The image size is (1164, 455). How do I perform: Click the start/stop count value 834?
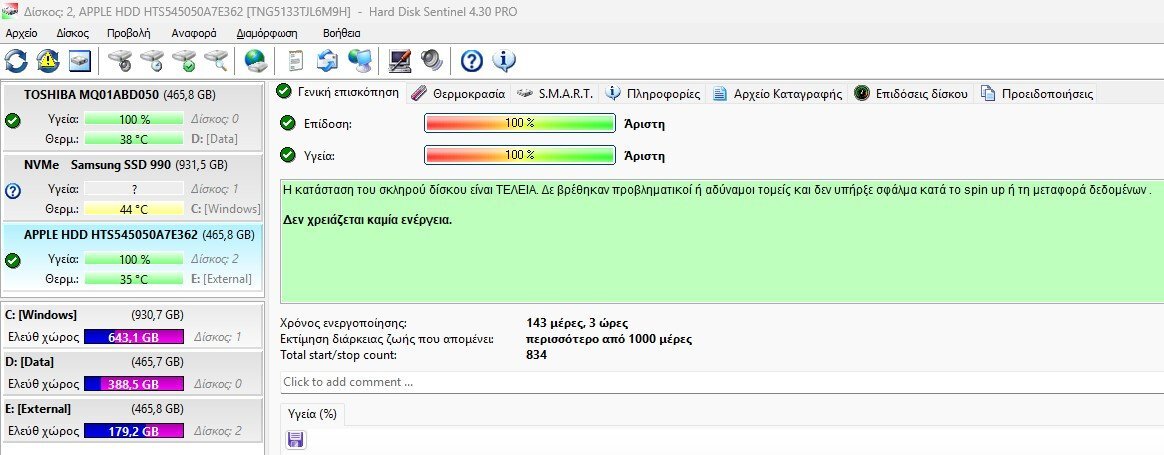[x=536, y=356]
